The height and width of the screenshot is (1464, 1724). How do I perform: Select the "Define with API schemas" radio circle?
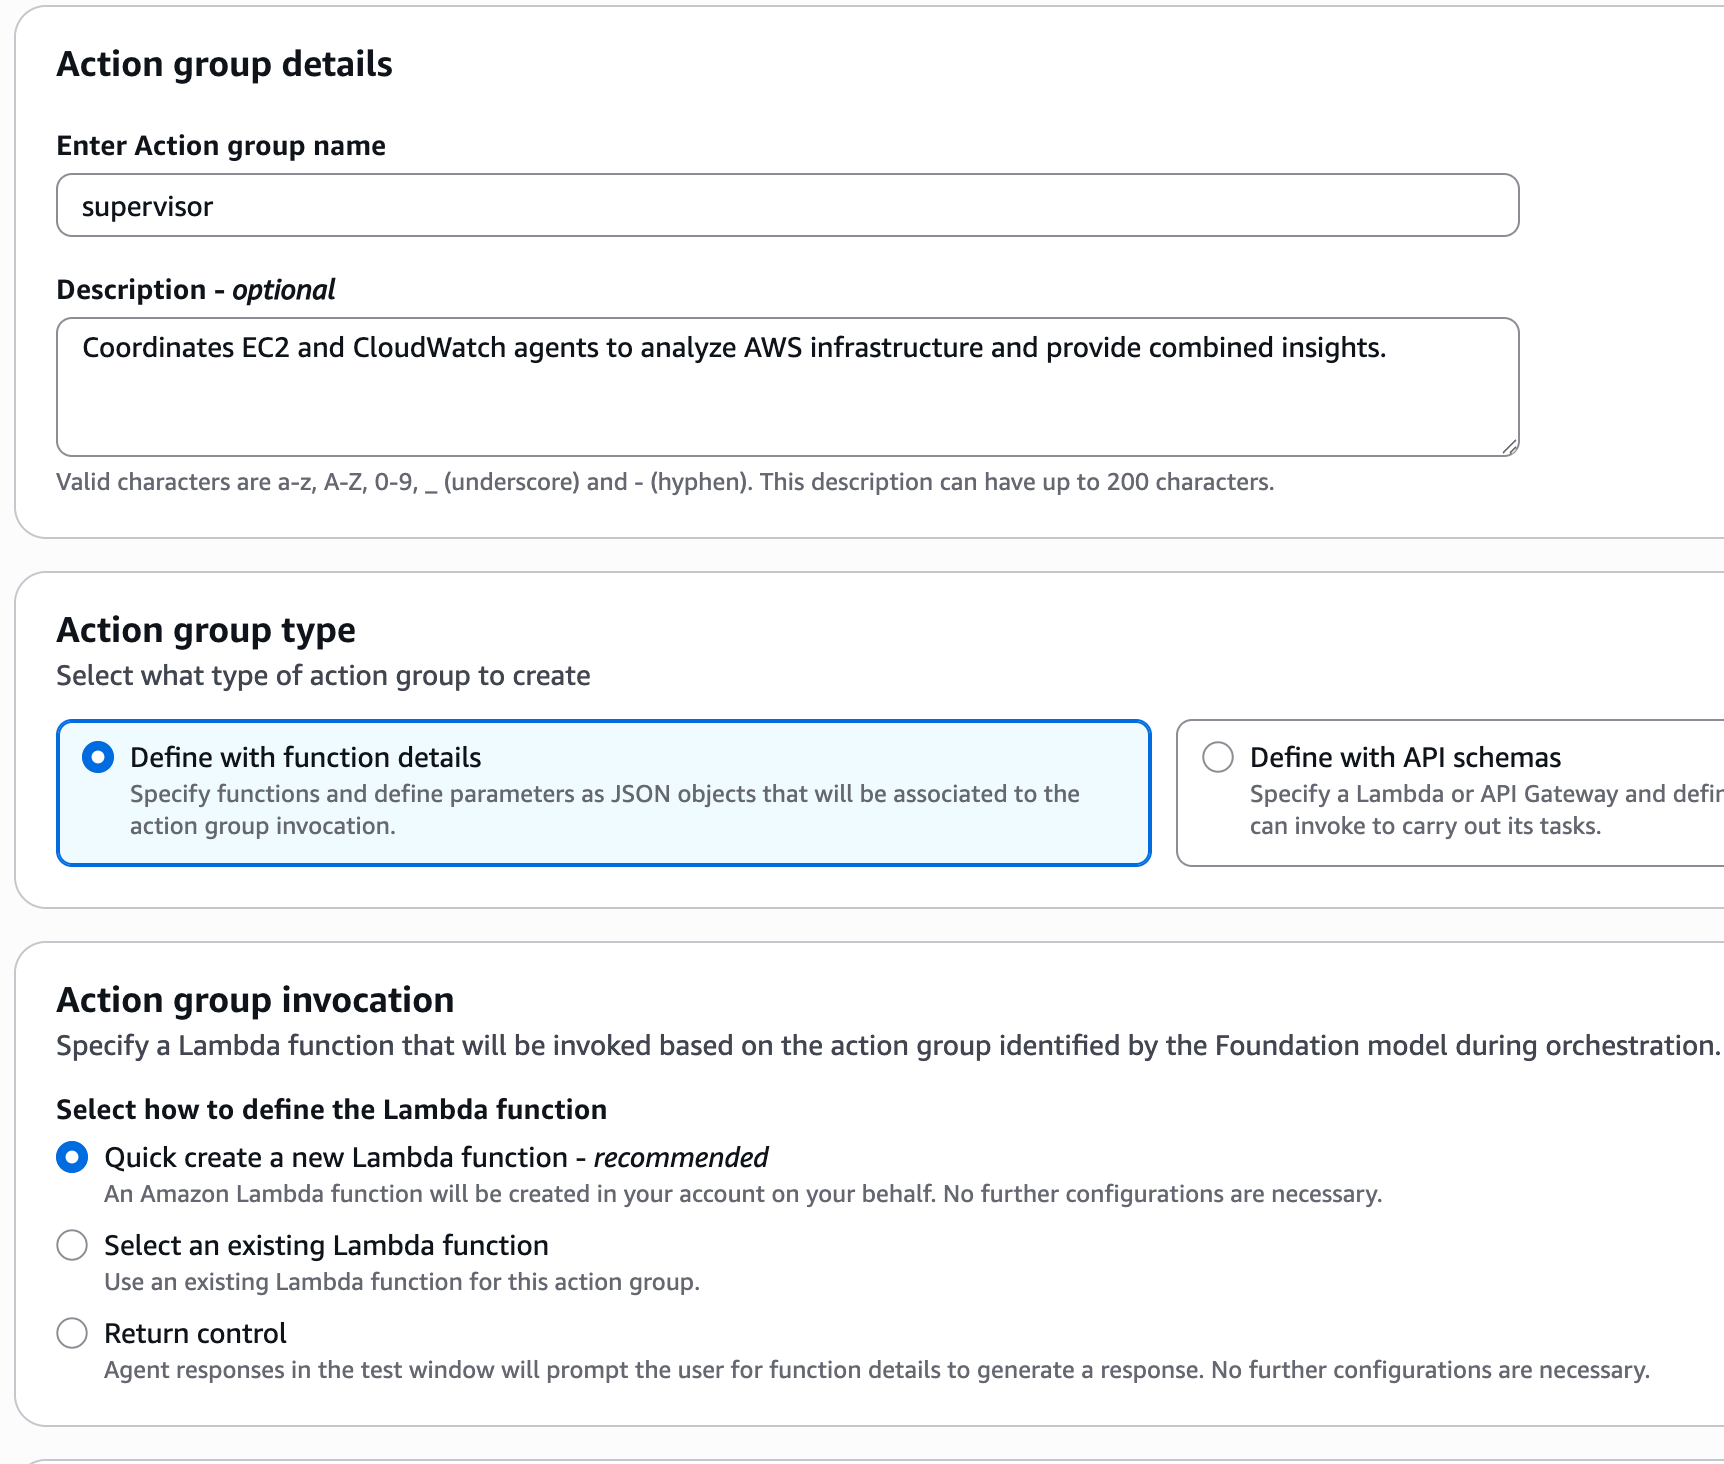point(1218,757)
